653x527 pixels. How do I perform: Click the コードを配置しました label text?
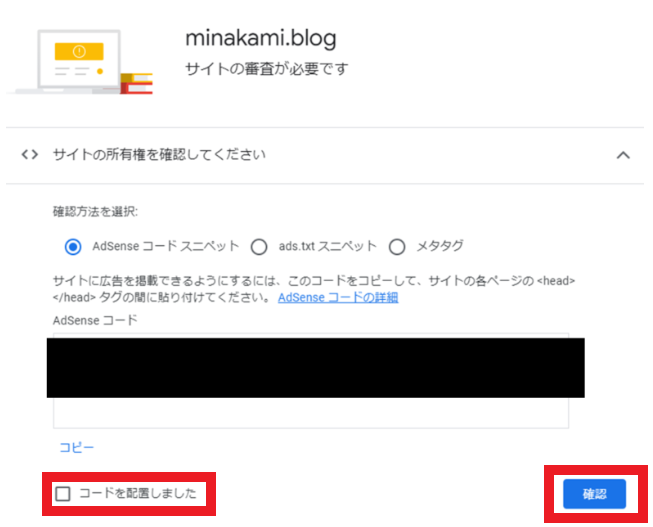pos(137,494)
